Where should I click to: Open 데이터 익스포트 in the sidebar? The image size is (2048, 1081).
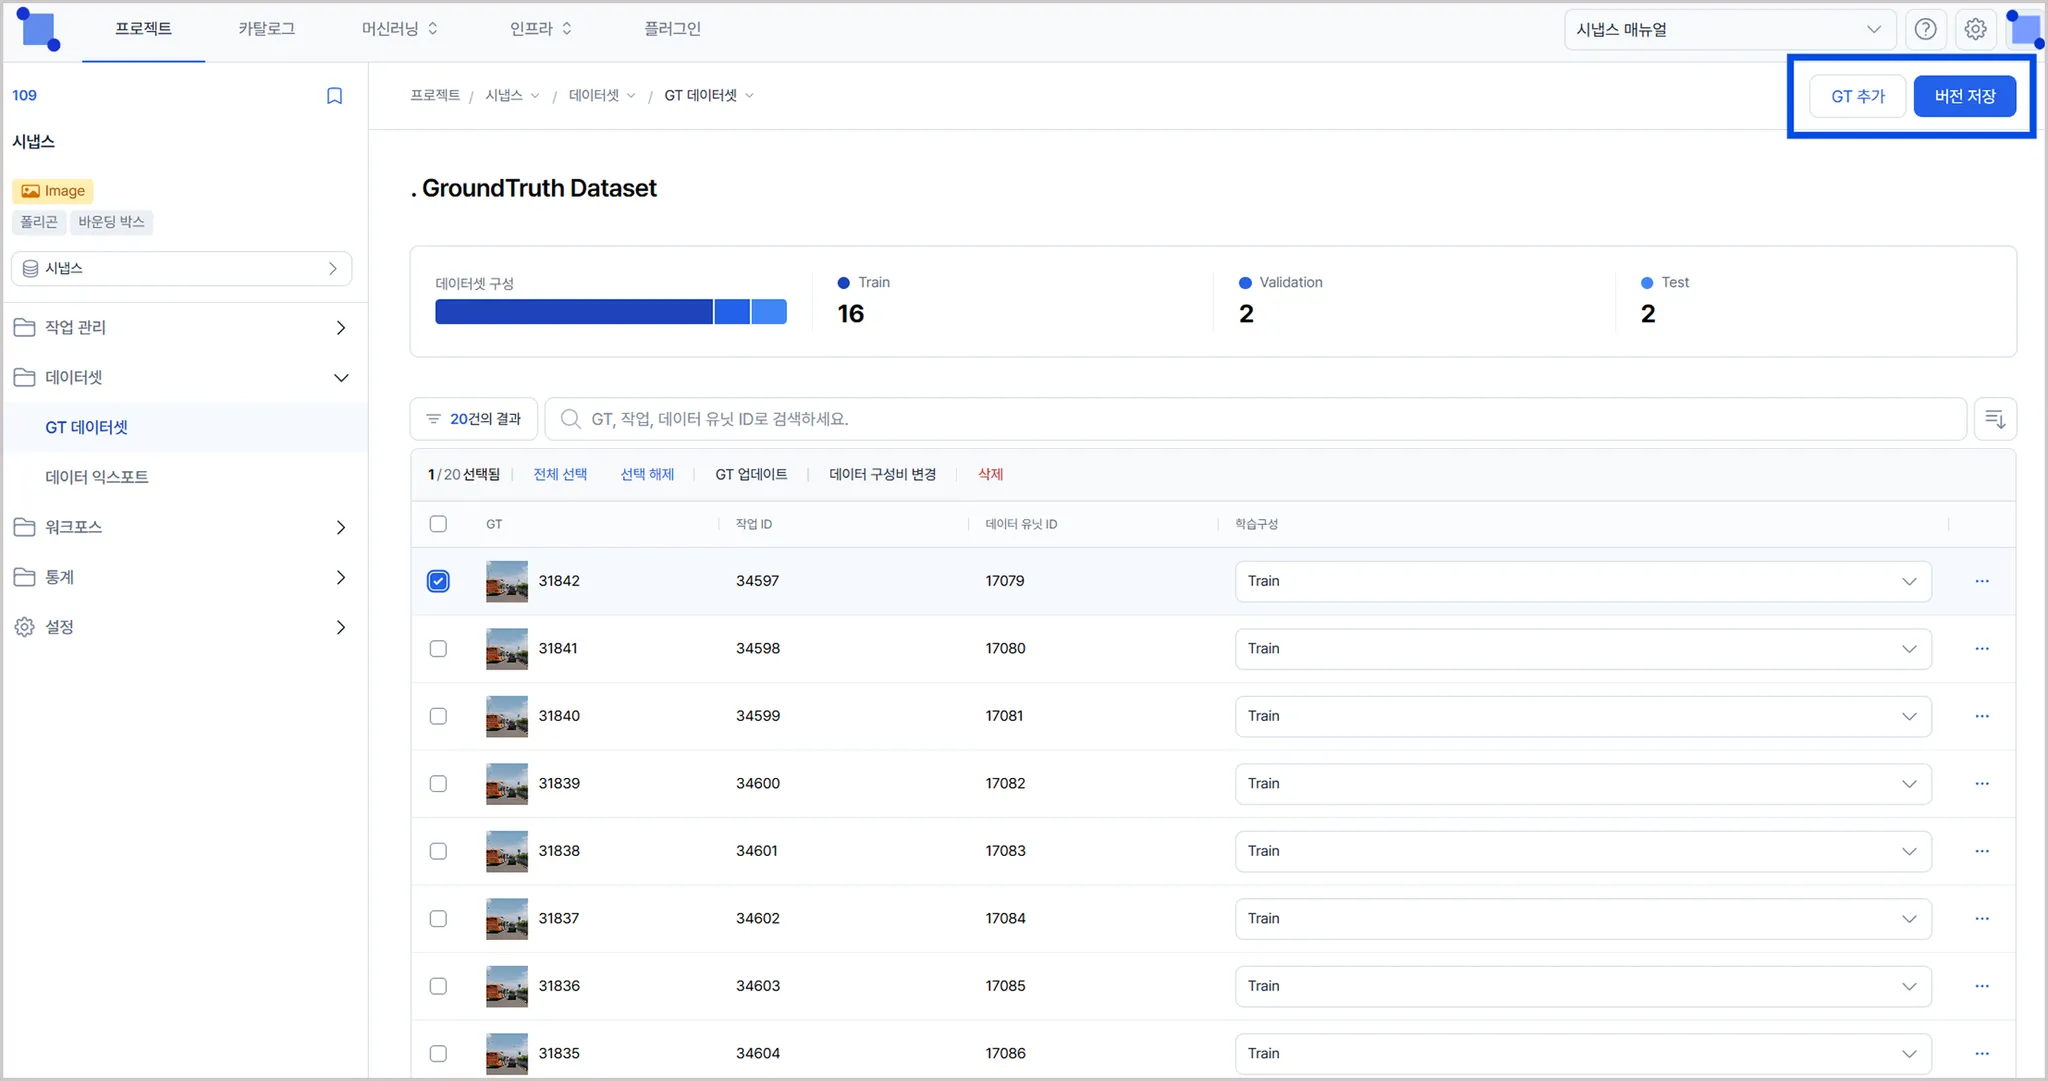point(97,477)
